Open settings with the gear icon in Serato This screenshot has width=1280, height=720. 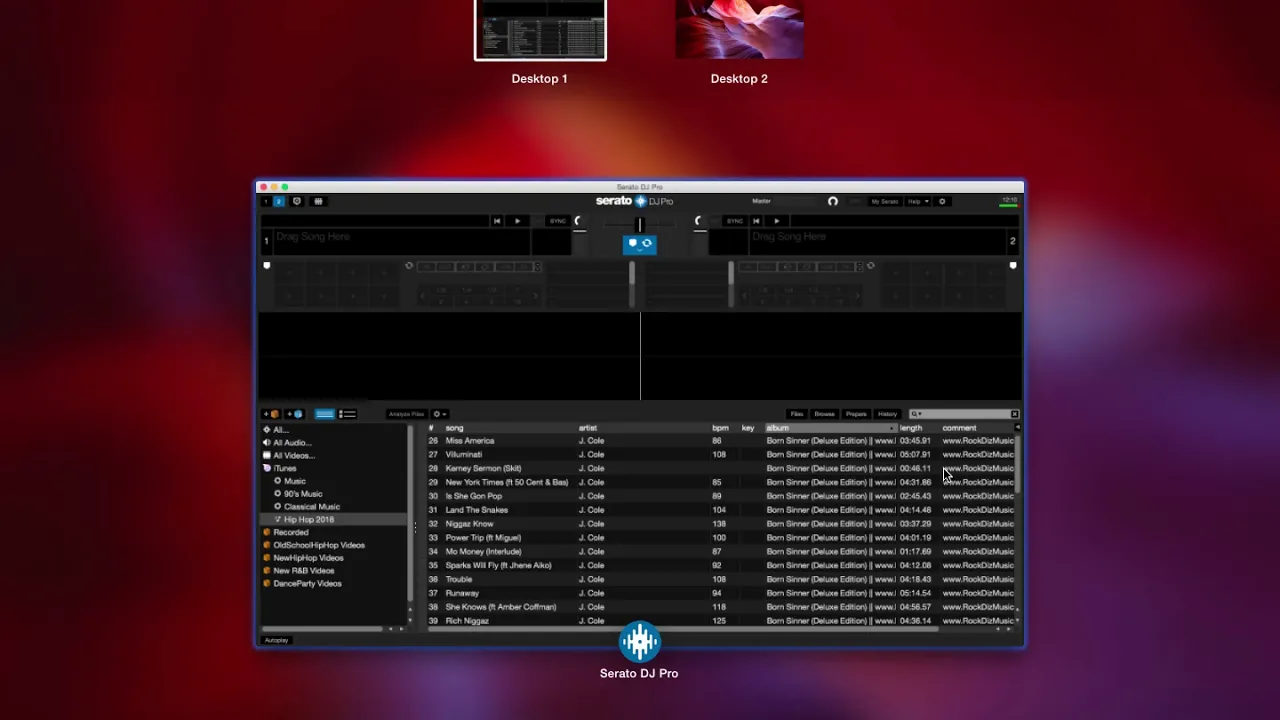(x=942, y=201)
